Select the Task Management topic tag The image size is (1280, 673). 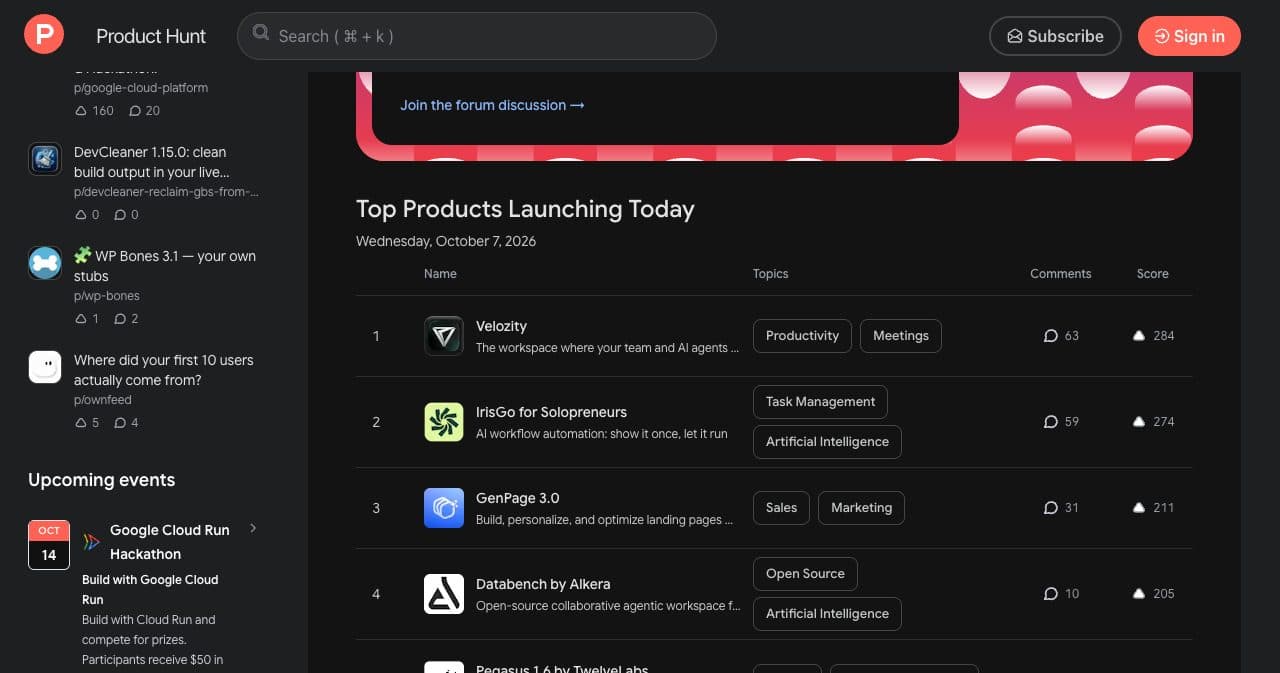click(x=820, y=402)
